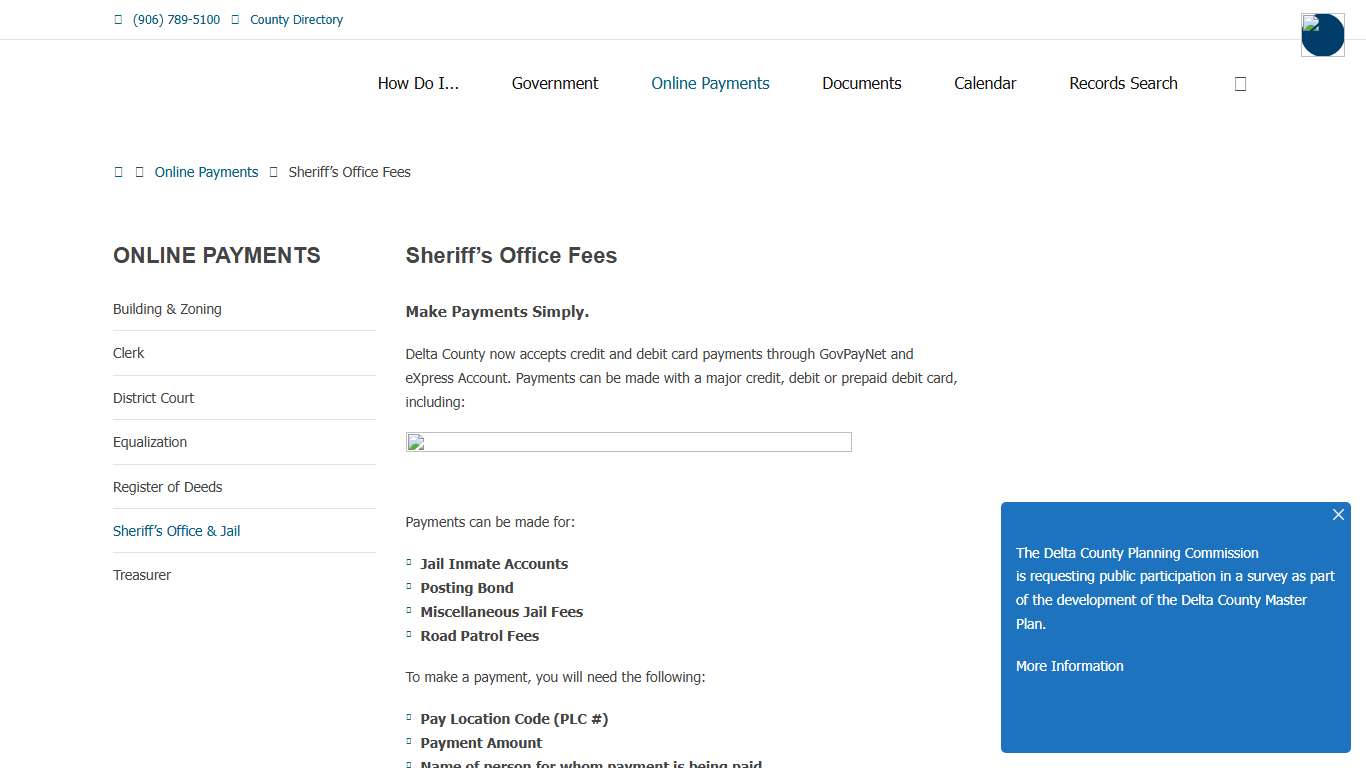Click the home icon in the breadcrumb
1366x768 pixels.
(118, 171)
